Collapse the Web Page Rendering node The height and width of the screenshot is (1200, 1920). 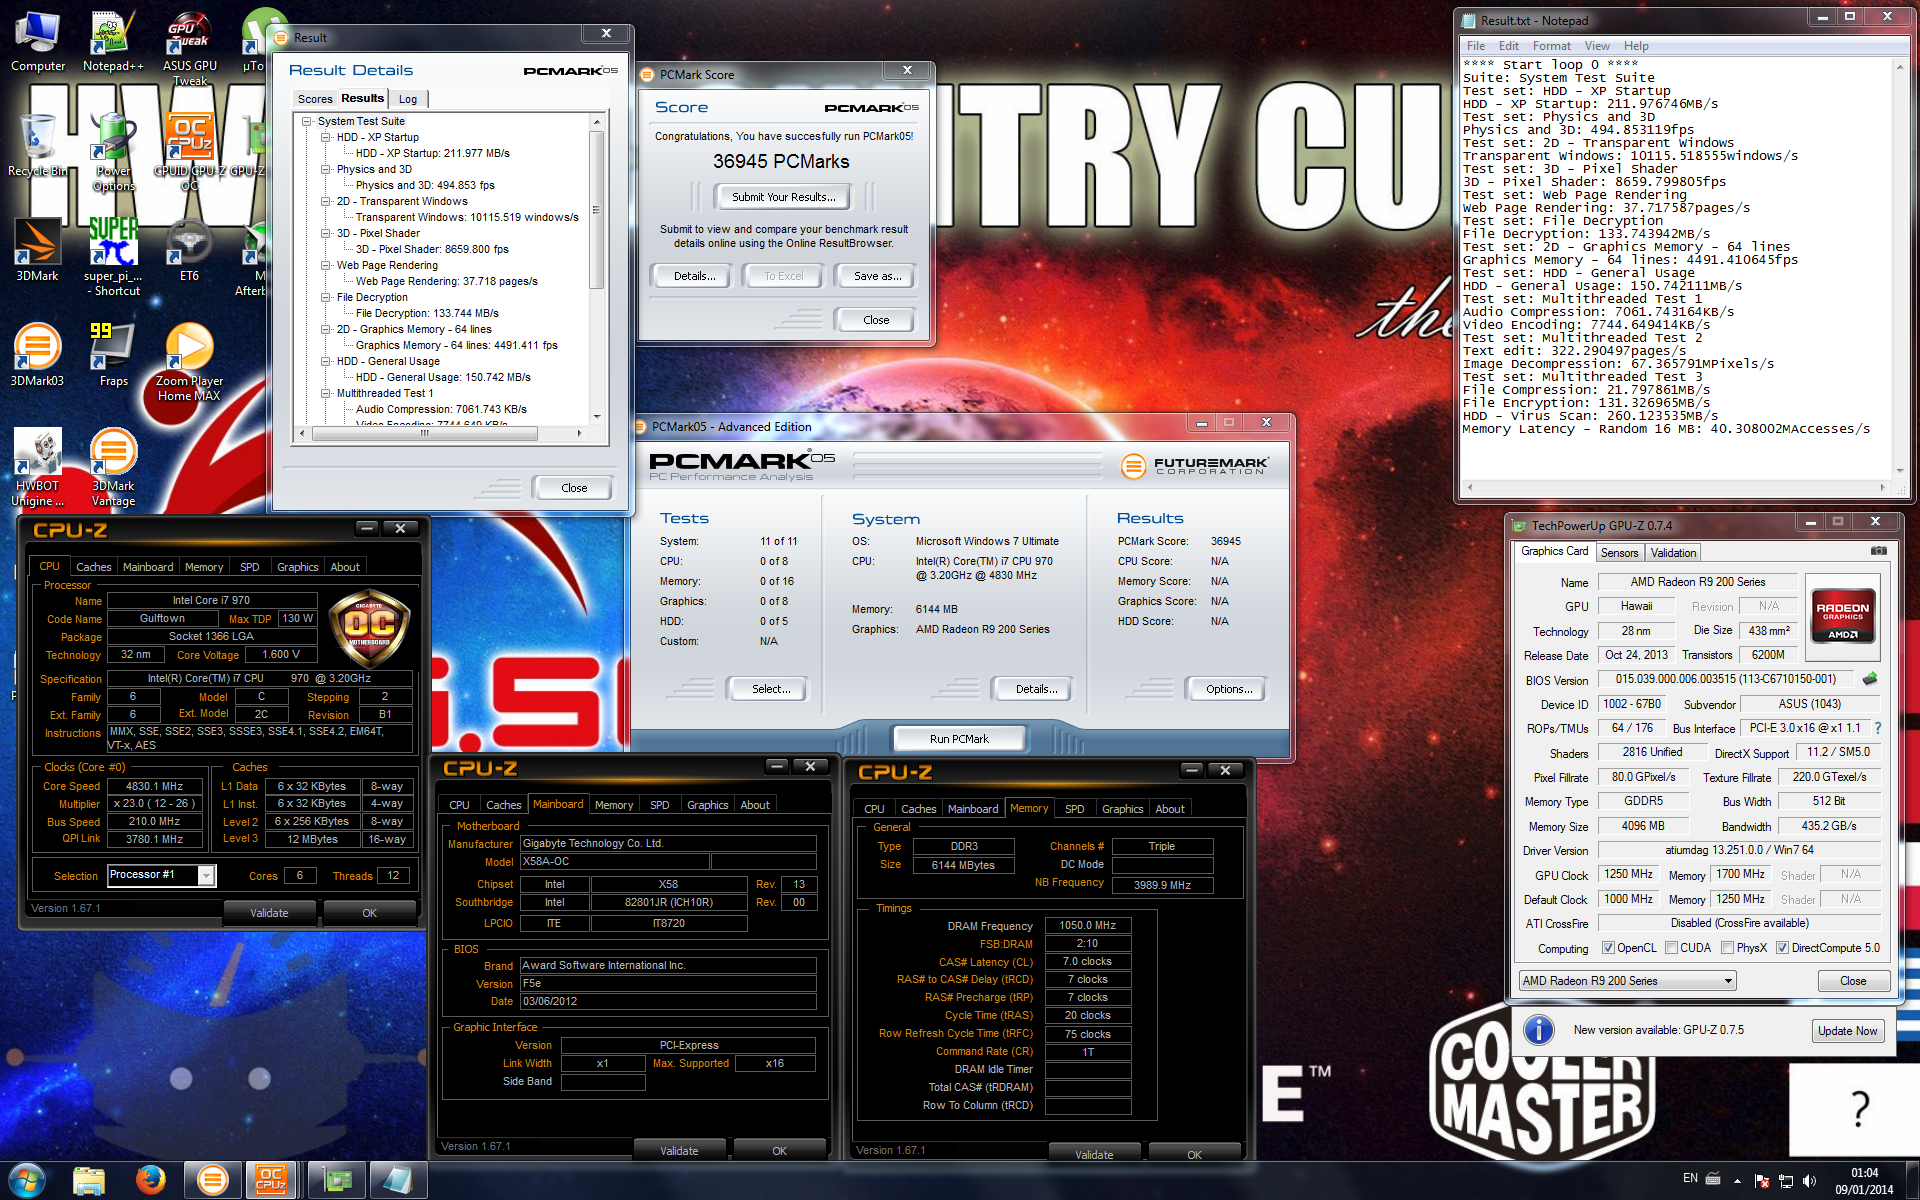(x=326, y=265)
